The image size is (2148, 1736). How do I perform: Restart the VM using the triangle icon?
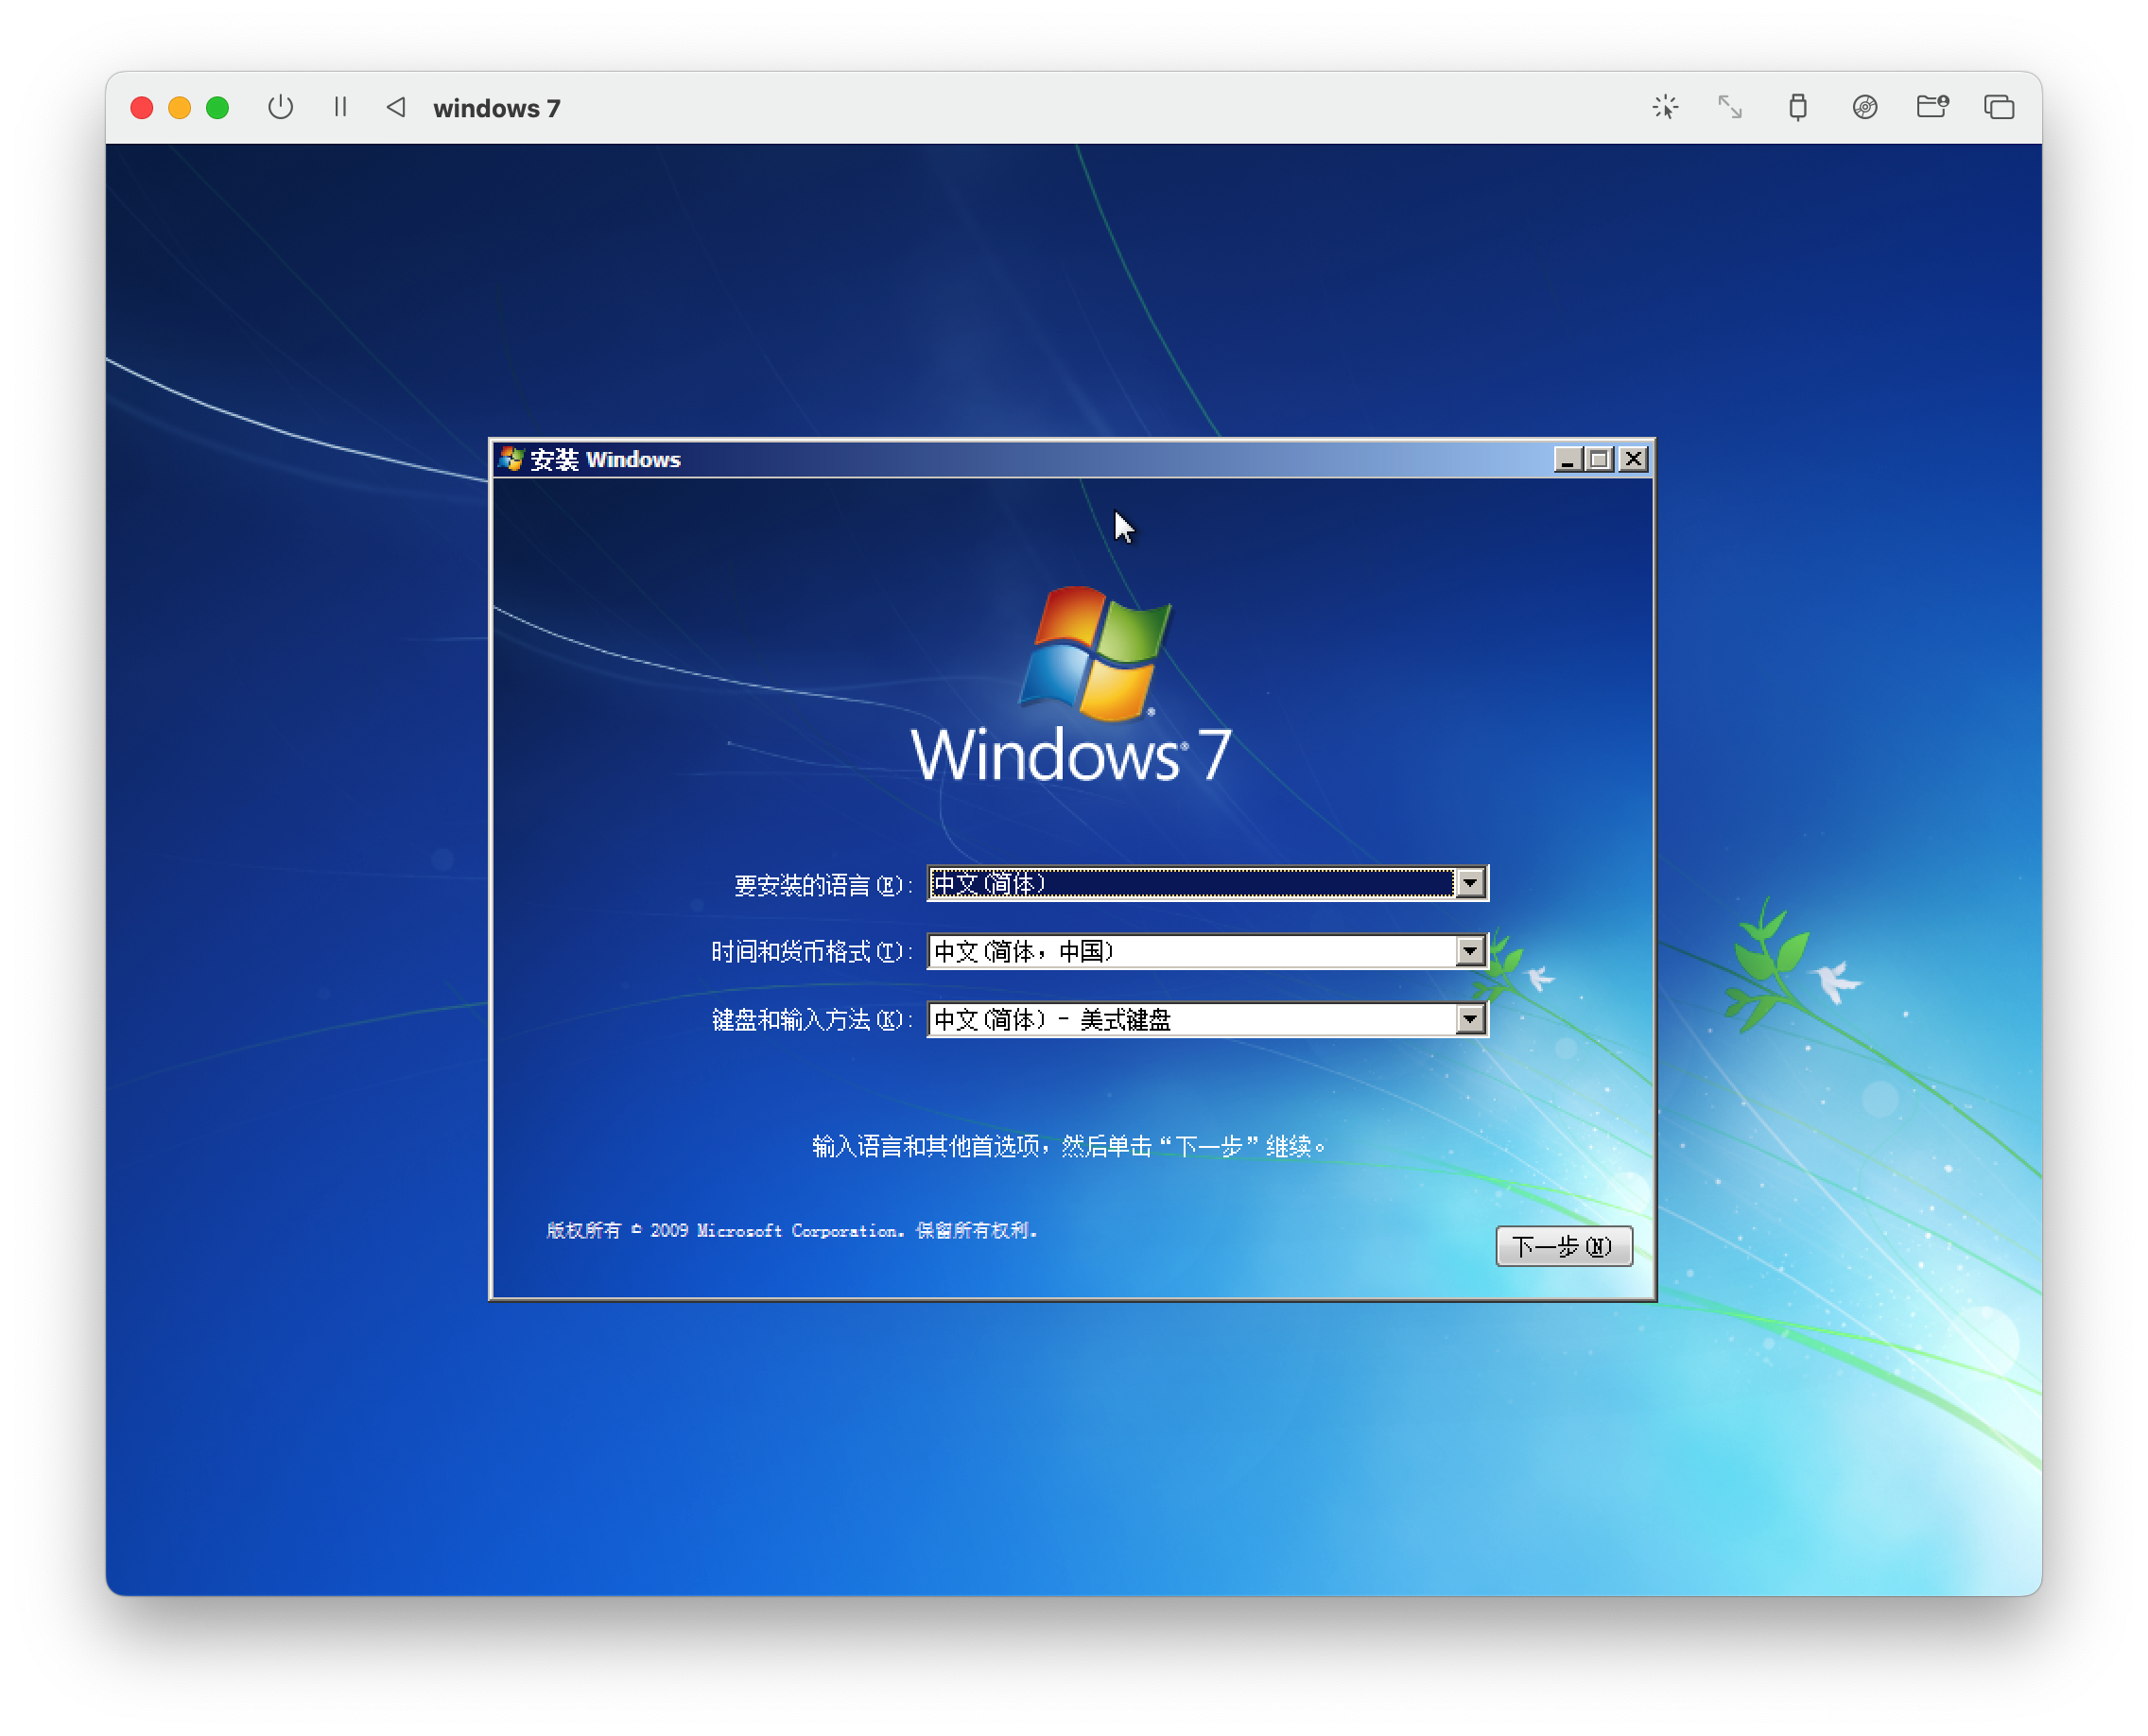397,107
